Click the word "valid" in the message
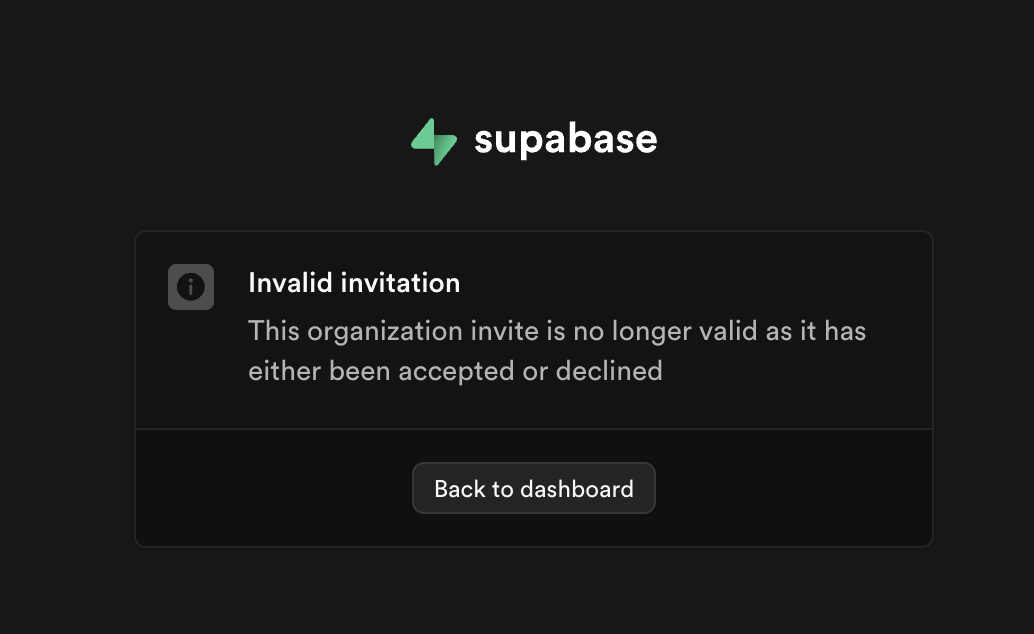1034x634 pixels. coord(726,331)
